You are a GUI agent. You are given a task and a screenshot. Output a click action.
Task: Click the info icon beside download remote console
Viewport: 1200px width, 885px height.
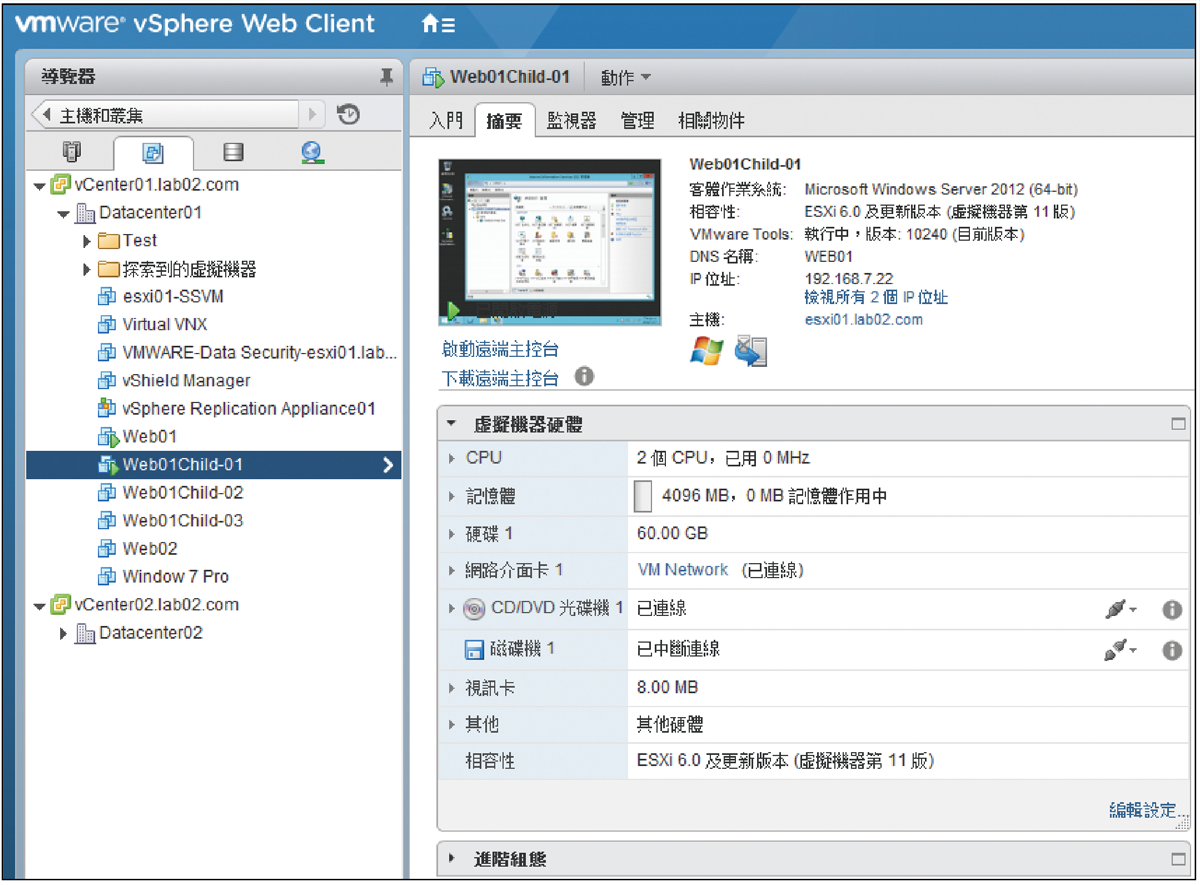(585, 377)
